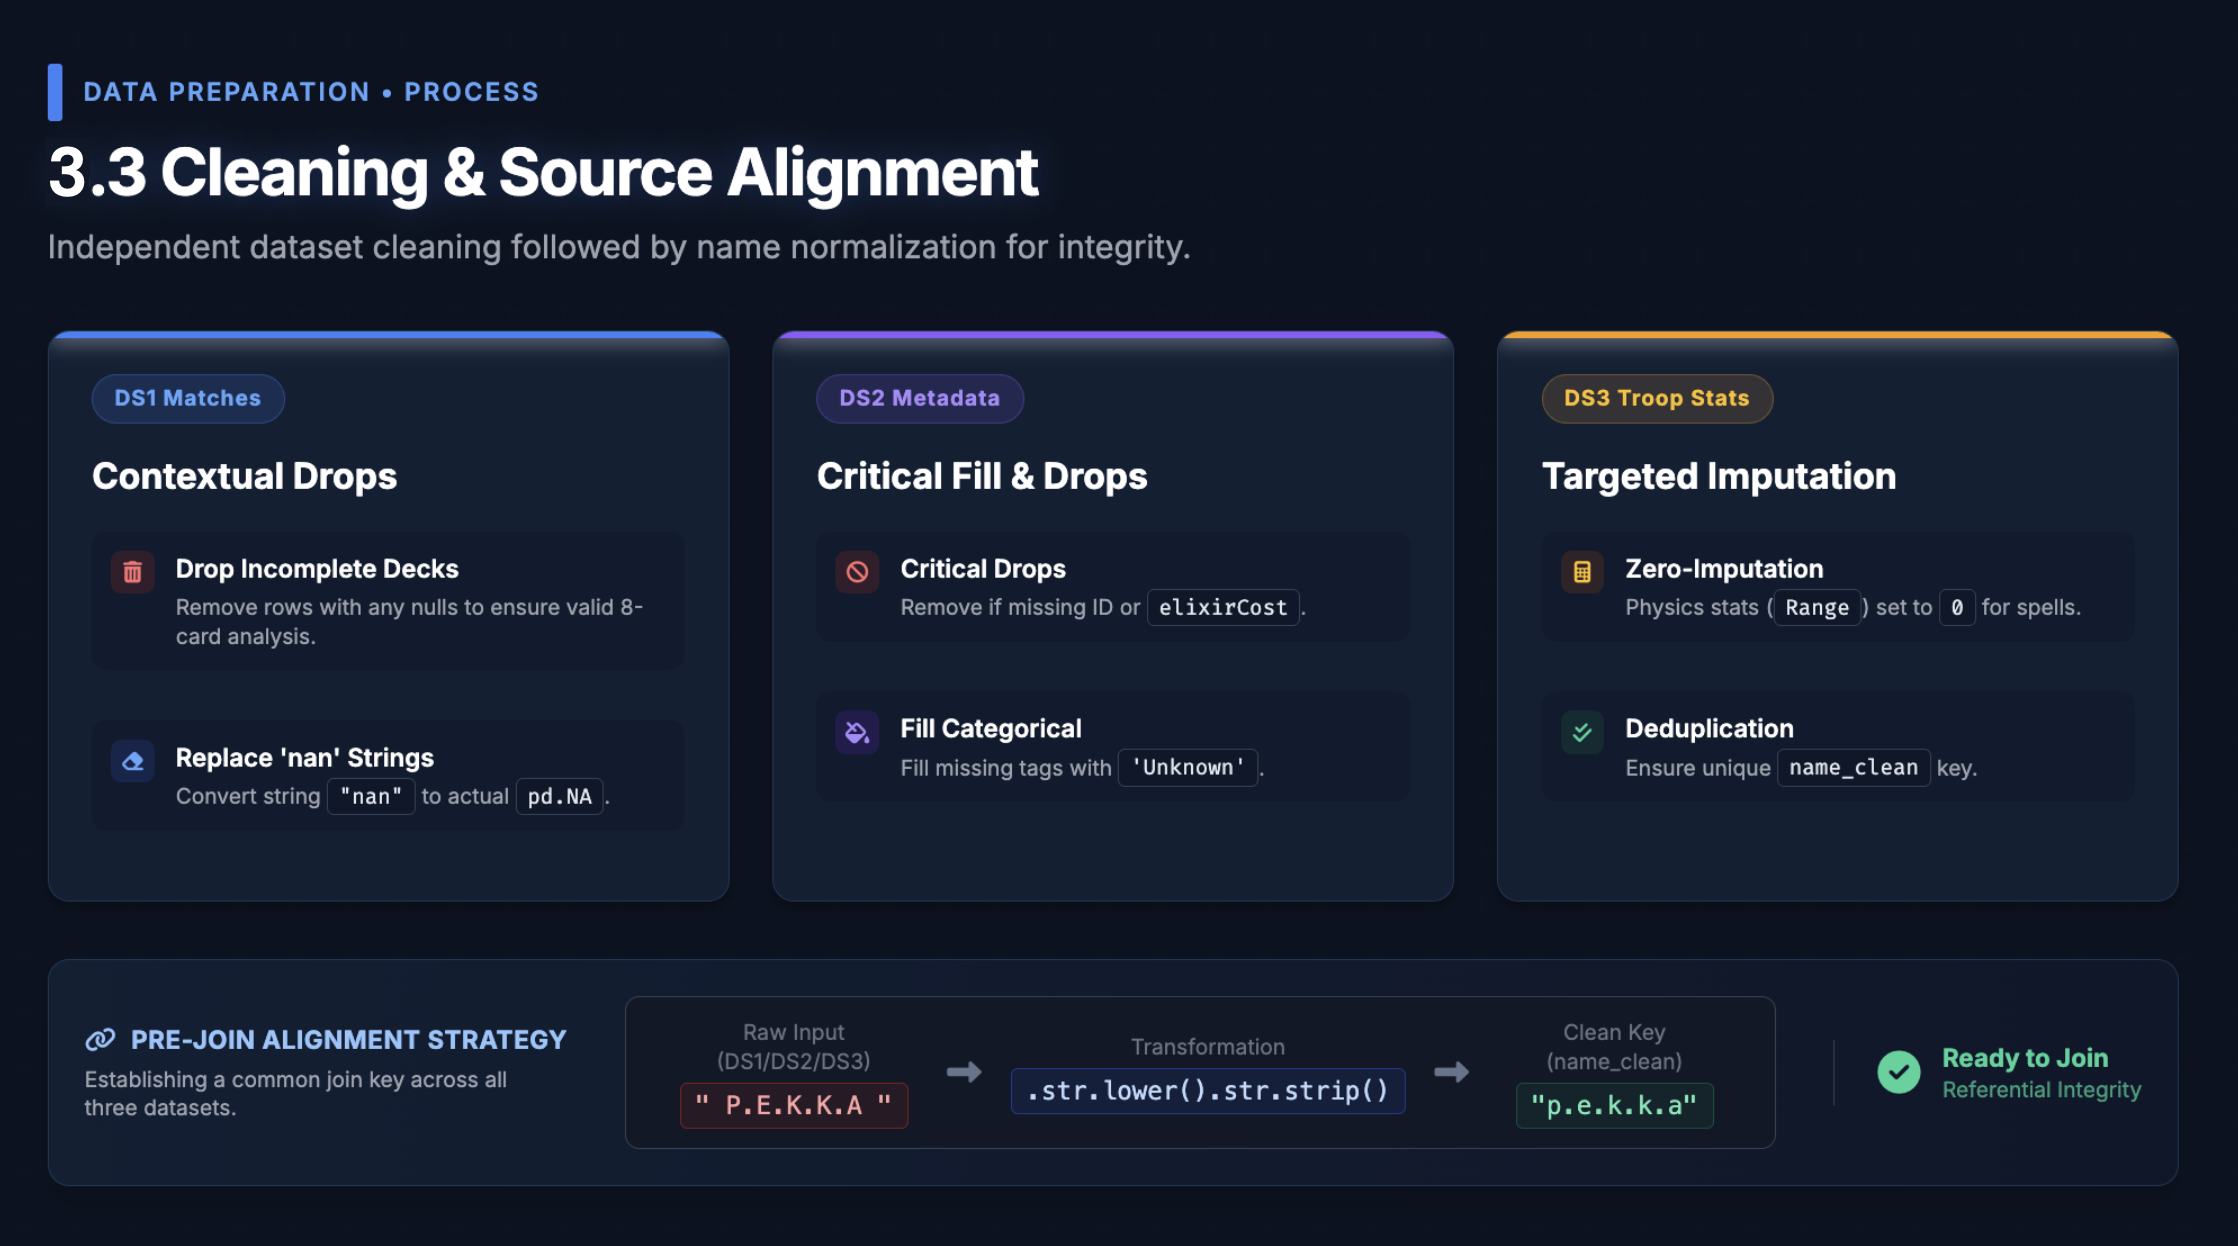Click the arrow before the Clean Key box

[1451, 1072]
